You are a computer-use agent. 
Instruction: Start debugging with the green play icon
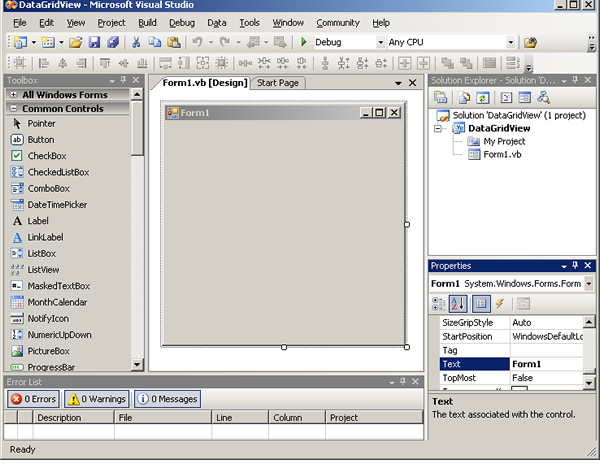pos(304,42)
